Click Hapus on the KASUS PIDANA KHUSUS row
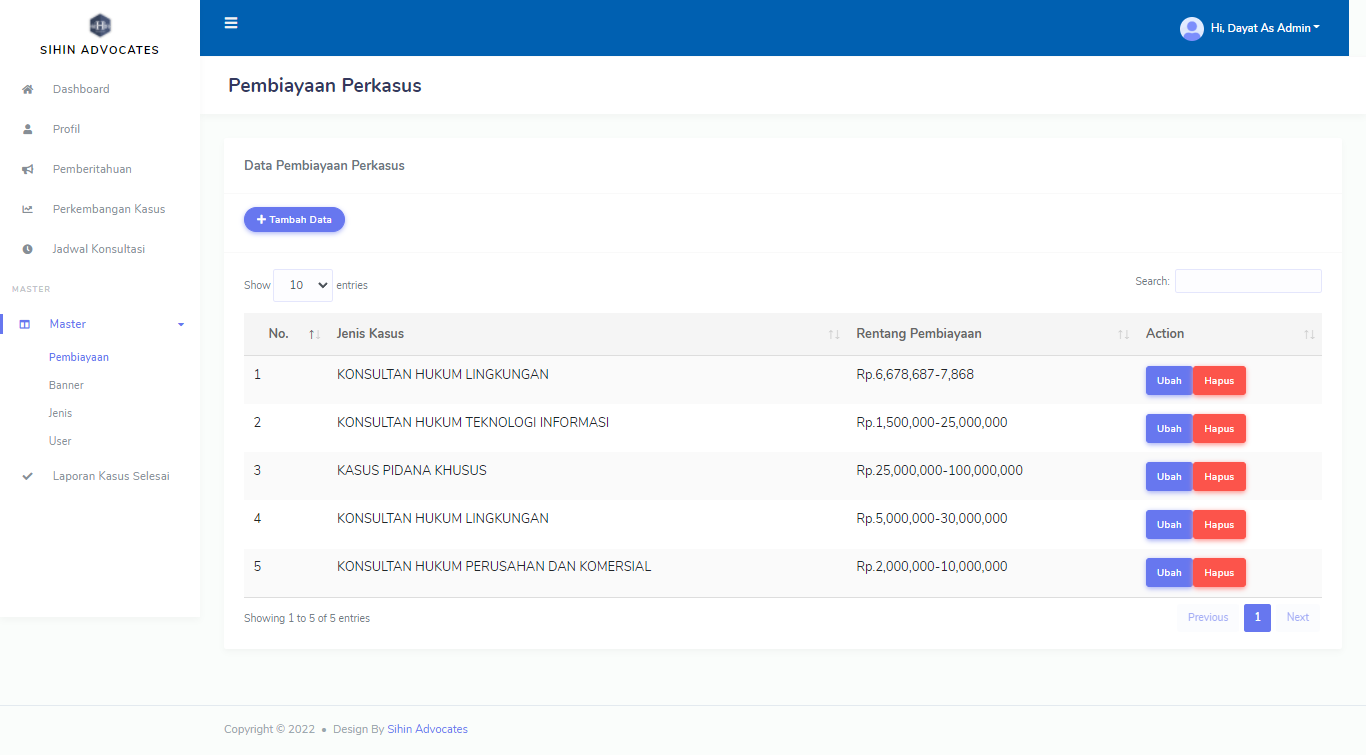Viewport: 1366px width, 755px height. point(1219,476)
